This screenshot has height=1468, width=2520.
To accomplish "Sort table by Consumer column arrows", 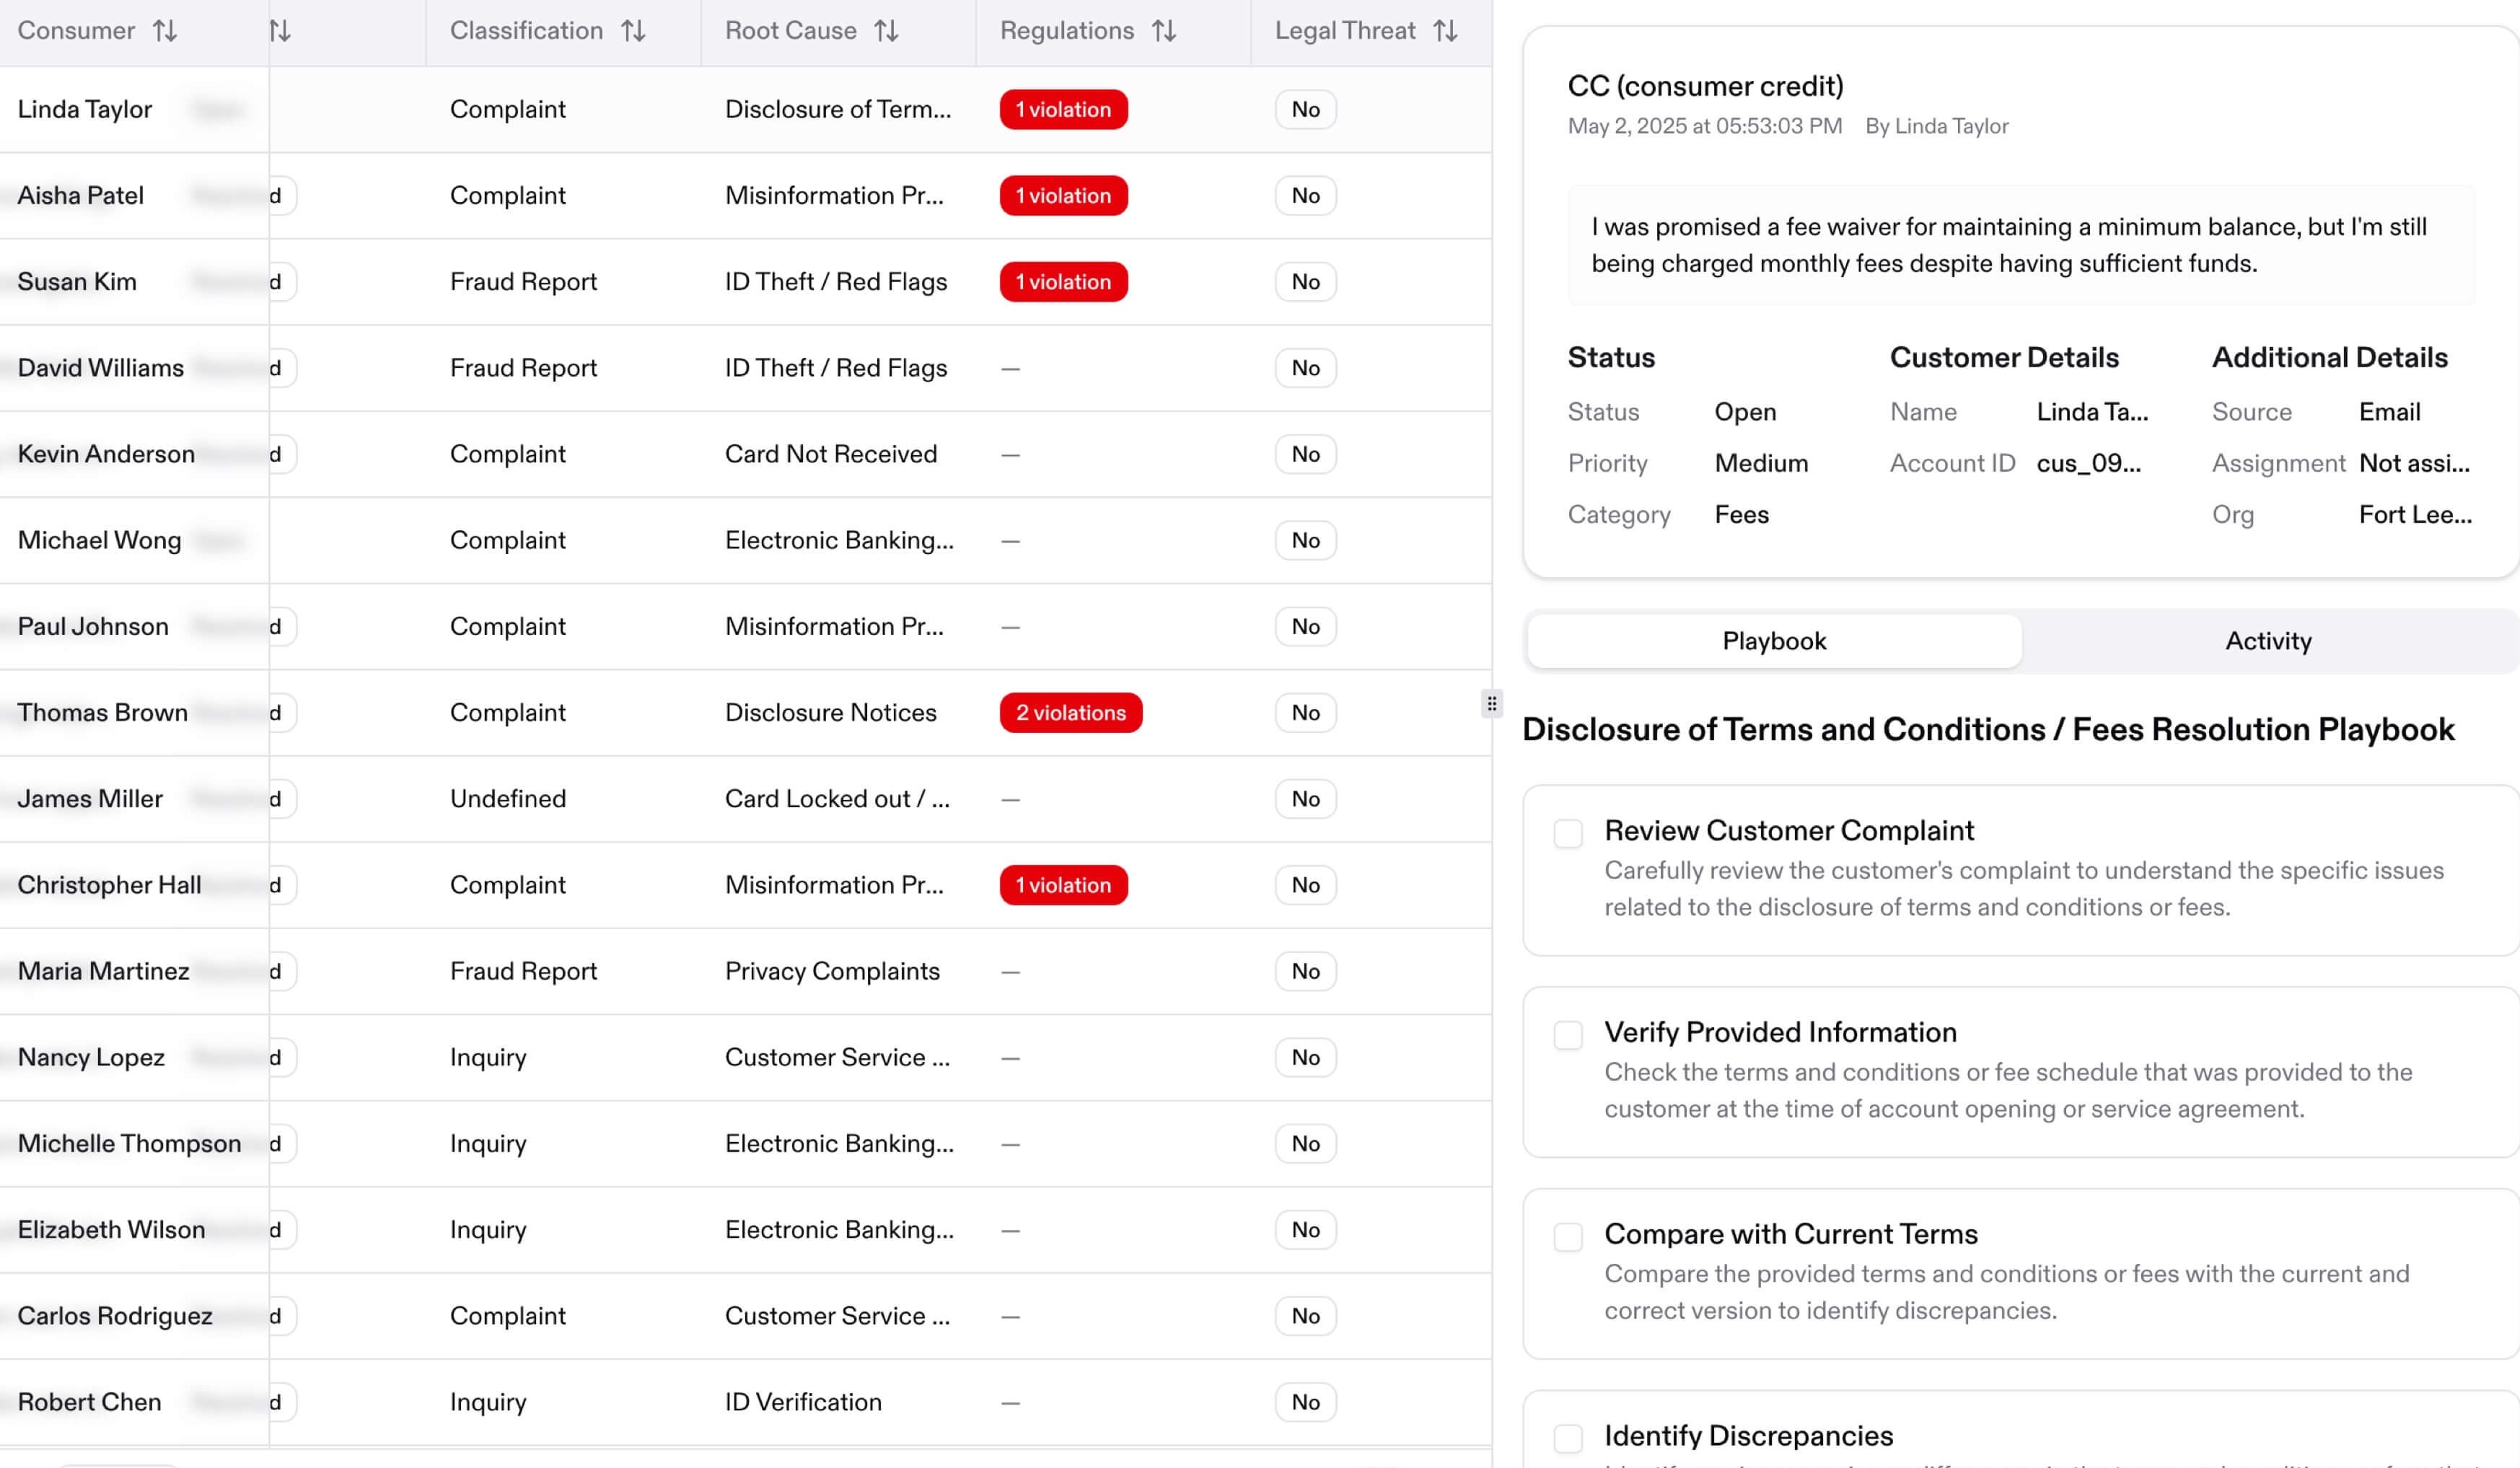I will [165, 31].
